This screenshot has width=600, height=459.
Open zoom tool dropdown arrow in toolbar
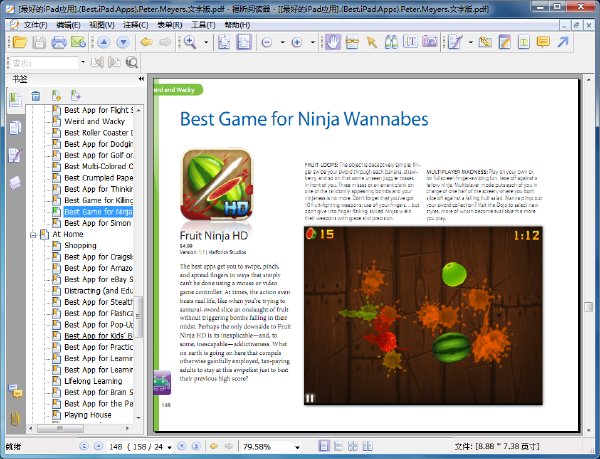click(206, 42)
